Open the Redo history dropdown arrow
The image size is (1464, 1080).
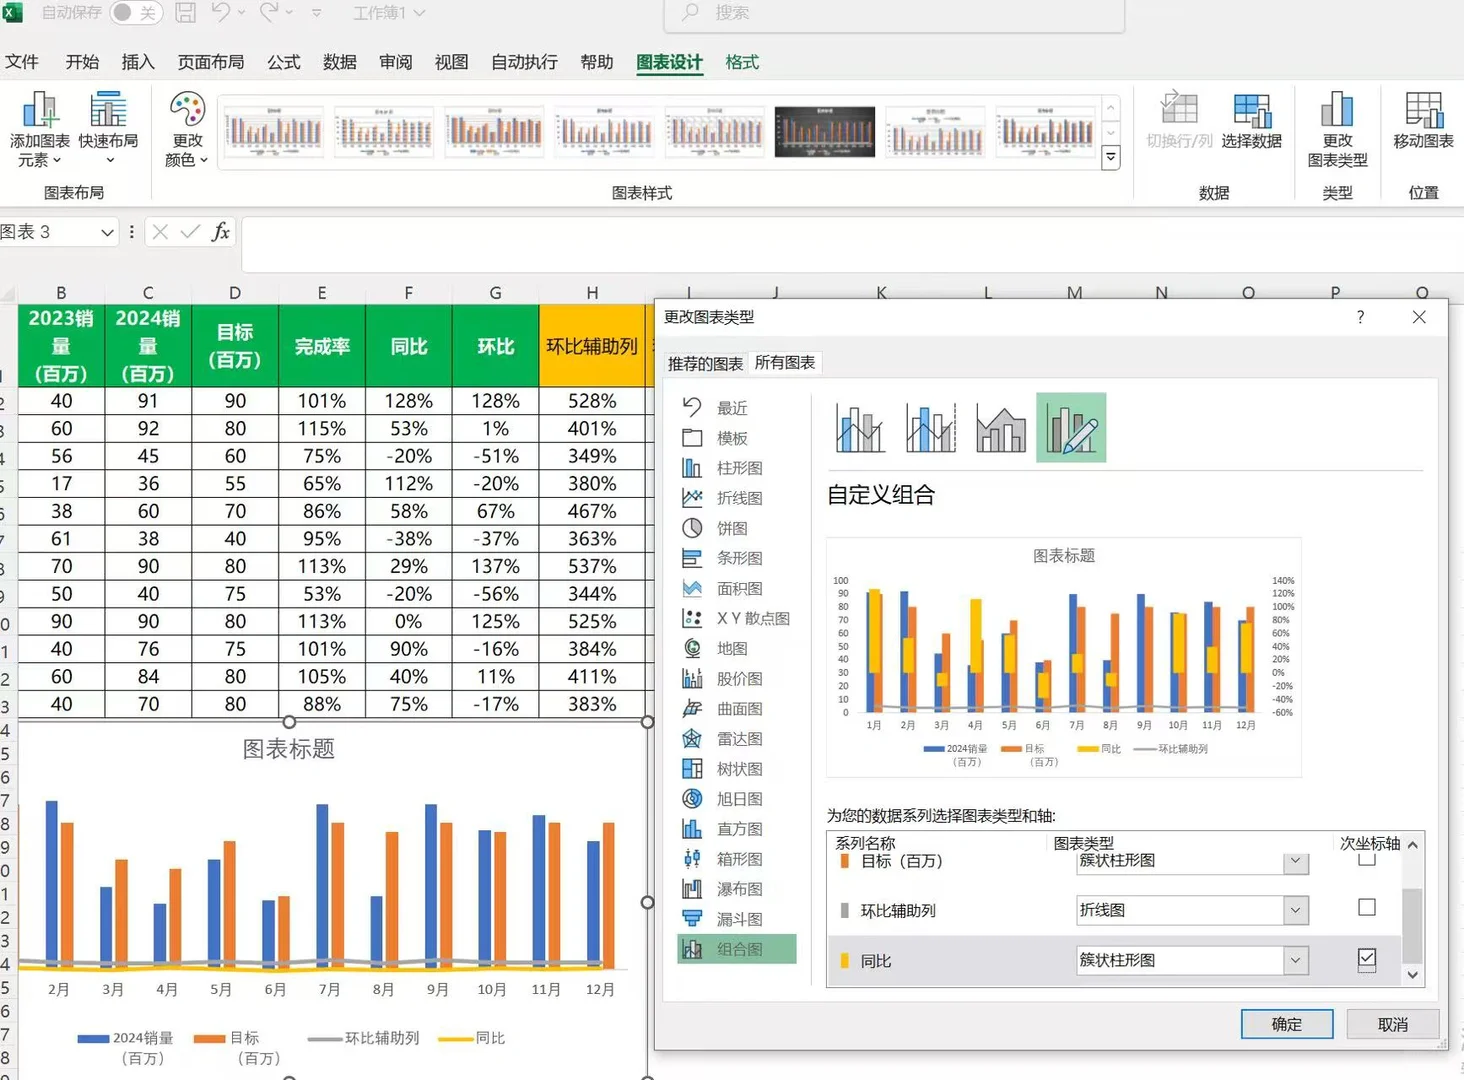pos(289,13)
